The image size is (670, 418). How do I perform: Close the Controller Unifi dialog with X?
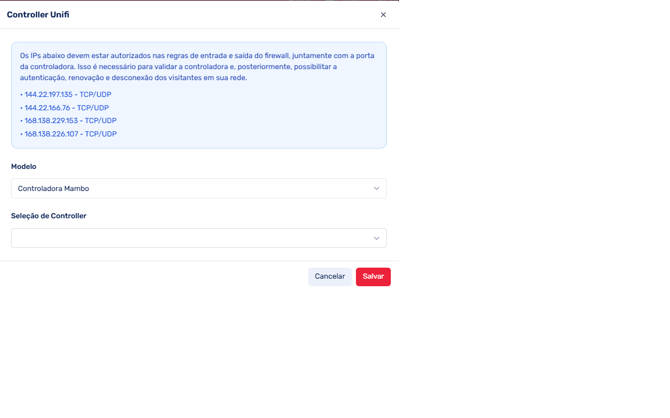(x=383, y=15)
